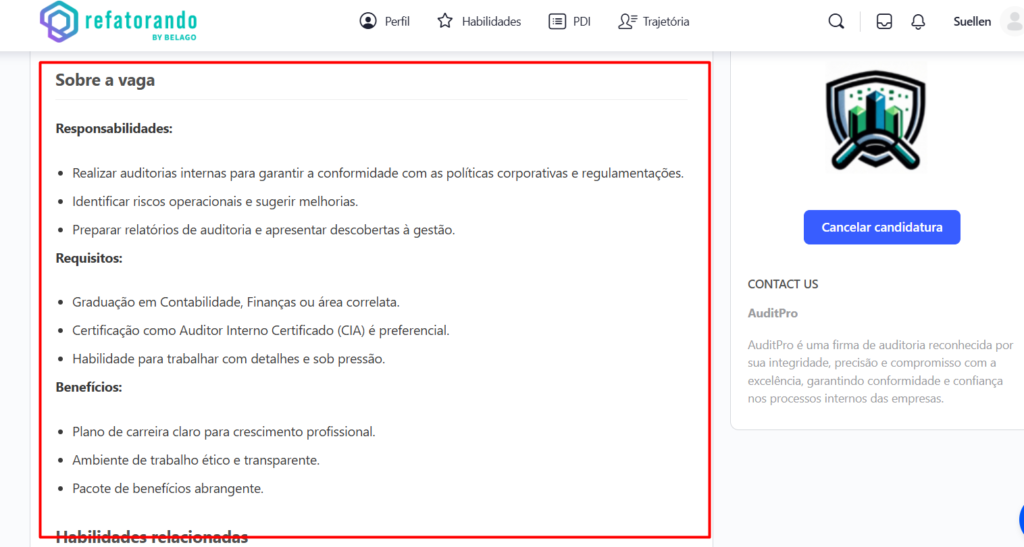Click the blue floating button at right edge
Viewport: 1024px width, 547px height.
(x=1020, y=519)
